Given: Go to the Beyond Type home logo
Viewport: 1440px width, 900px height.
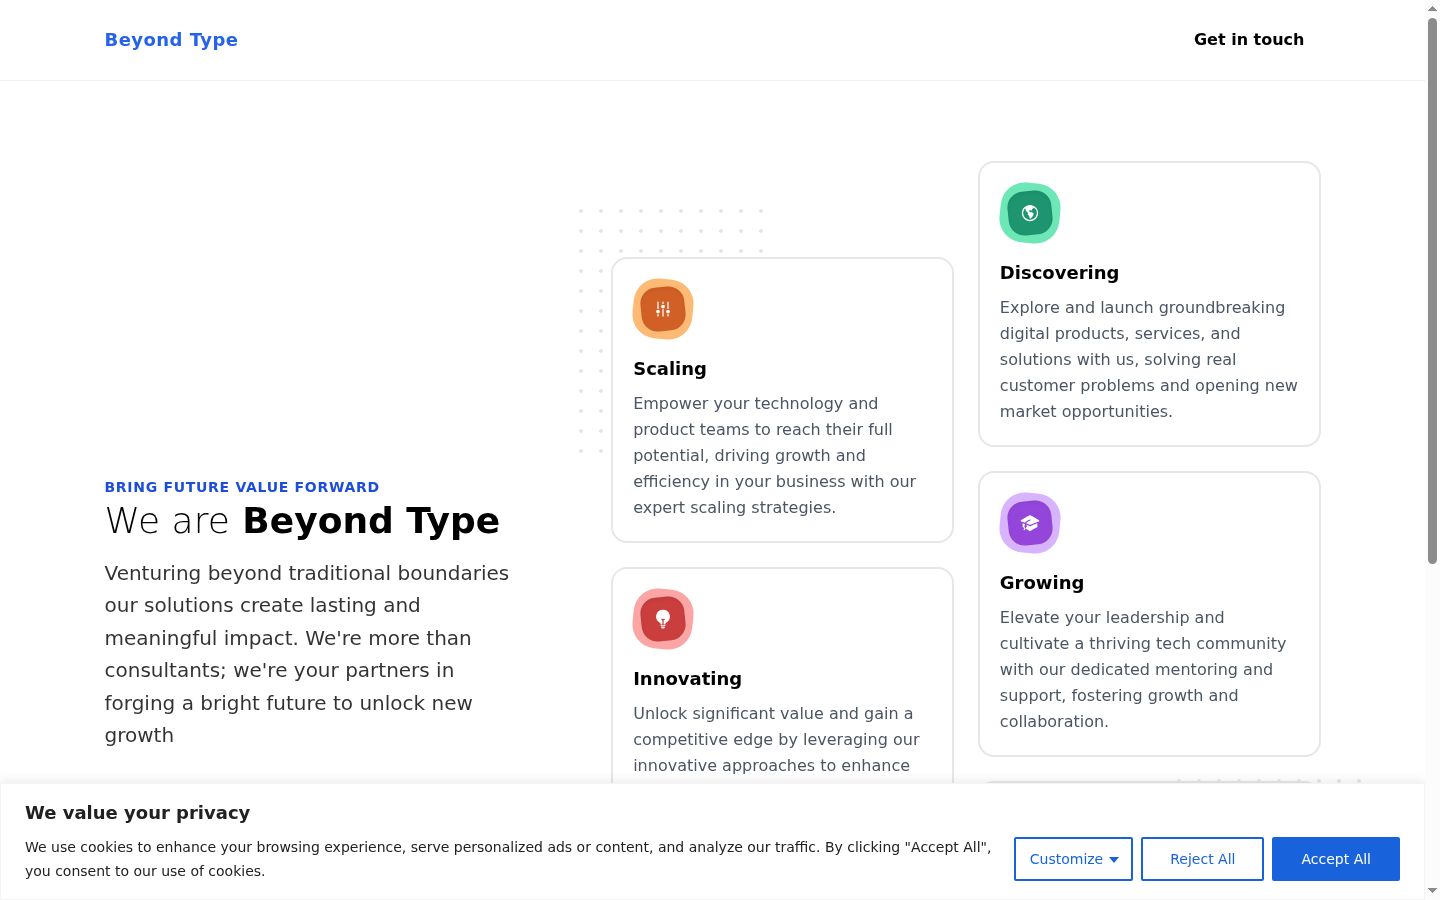Looking at the screenshot, I should (x=171, y=40).
